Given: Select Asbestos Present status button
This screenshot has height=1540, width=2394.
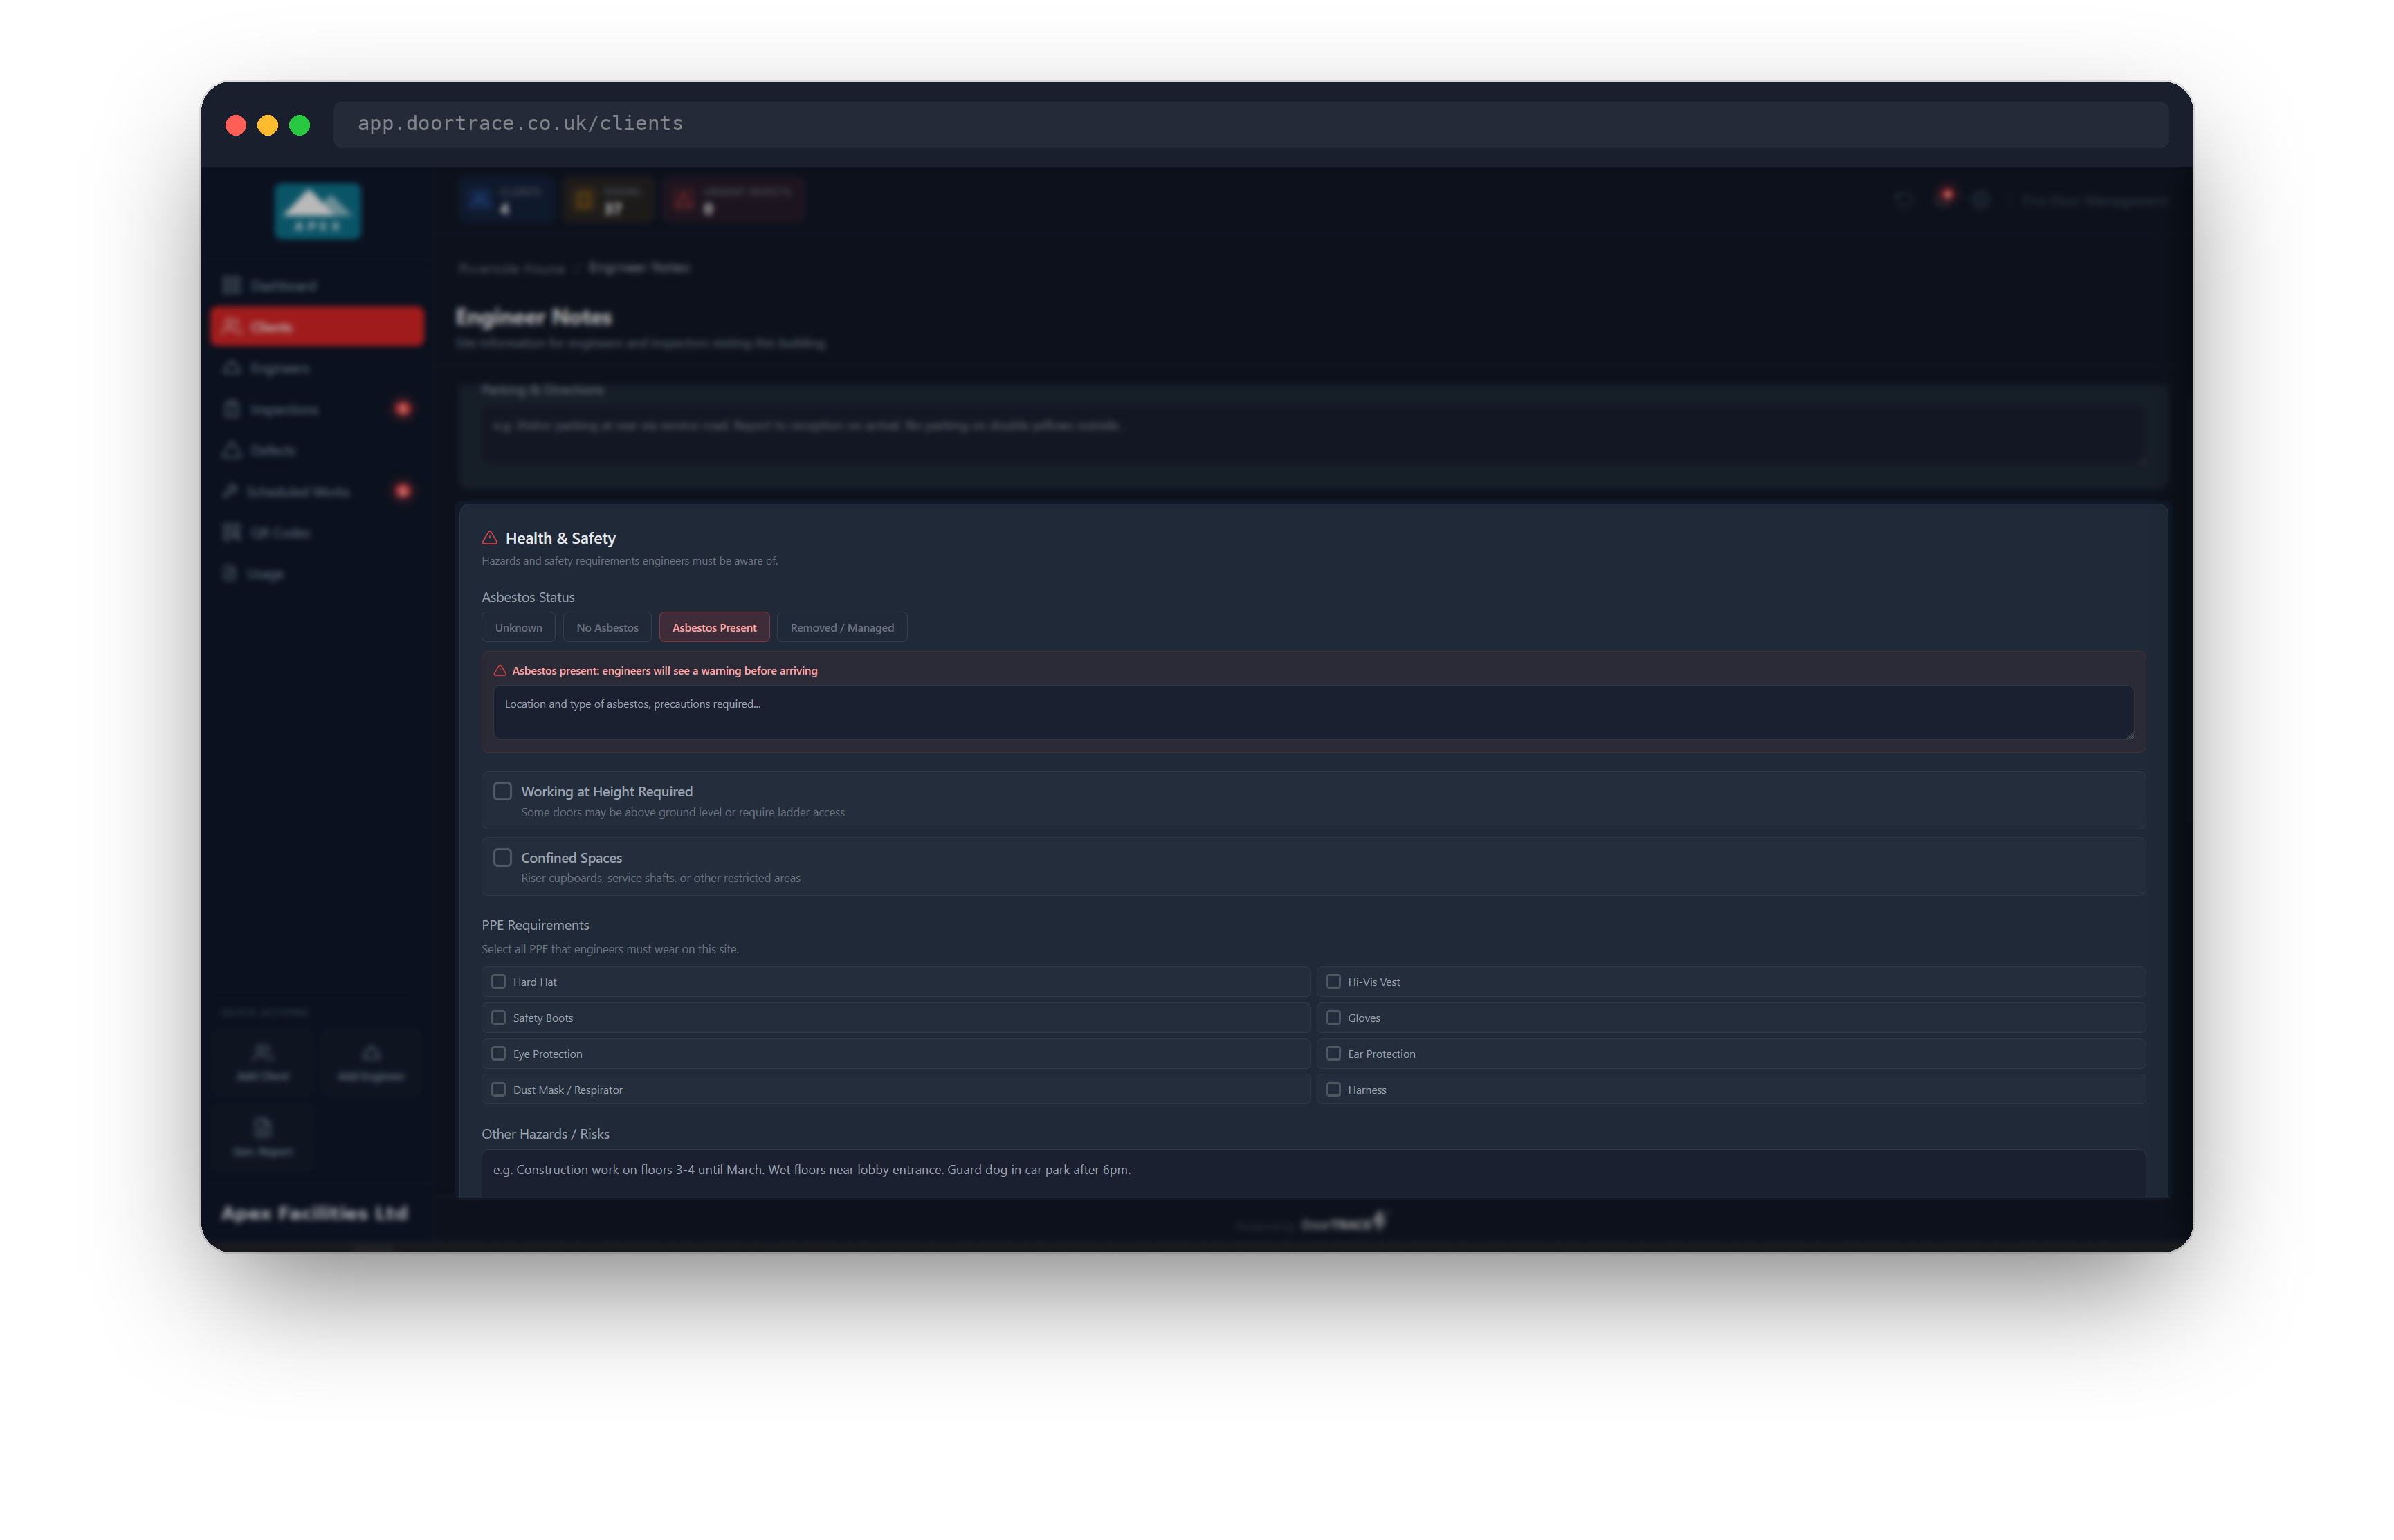Looking at the screenshot, I should pos(714,627).
